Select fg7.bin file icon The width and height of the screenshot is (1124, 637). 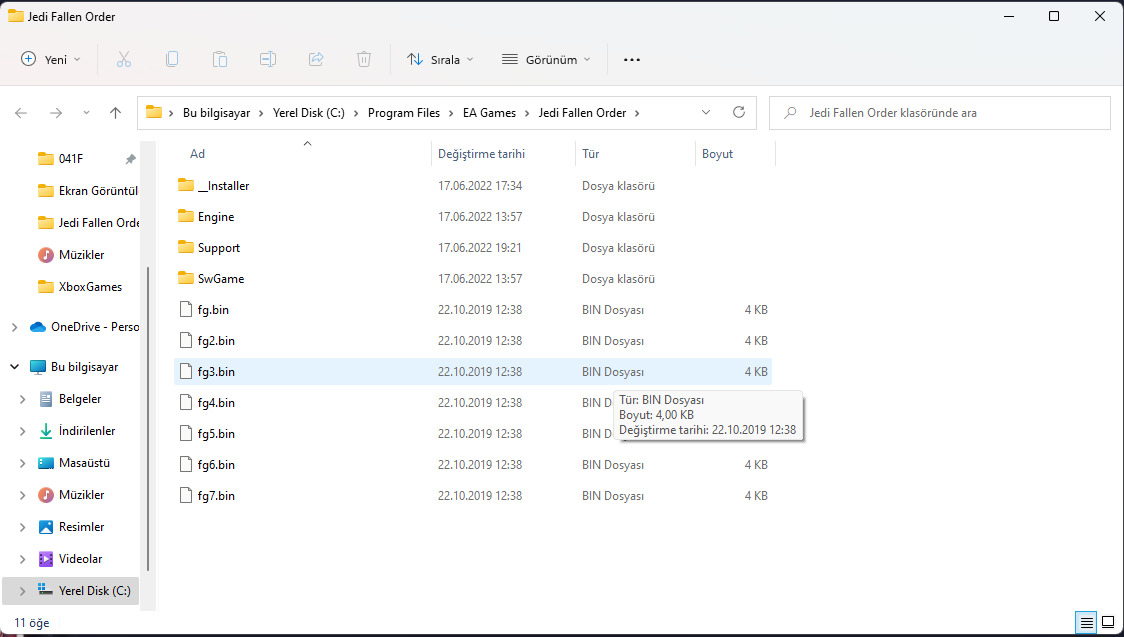click(x=186, y=495)
